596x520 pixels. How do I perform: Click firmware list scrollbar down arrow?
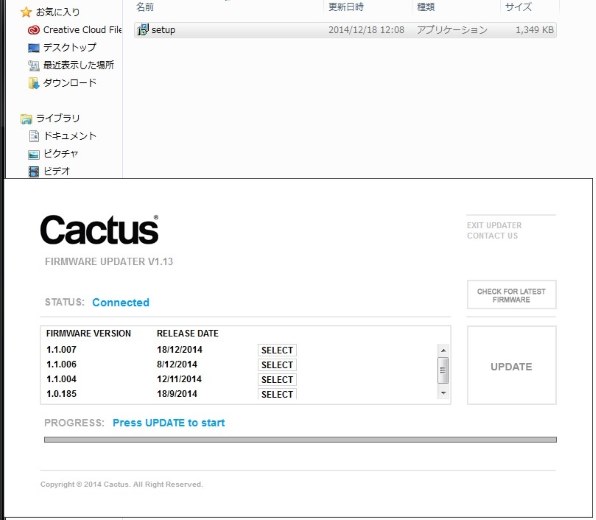tap(443, 393)
